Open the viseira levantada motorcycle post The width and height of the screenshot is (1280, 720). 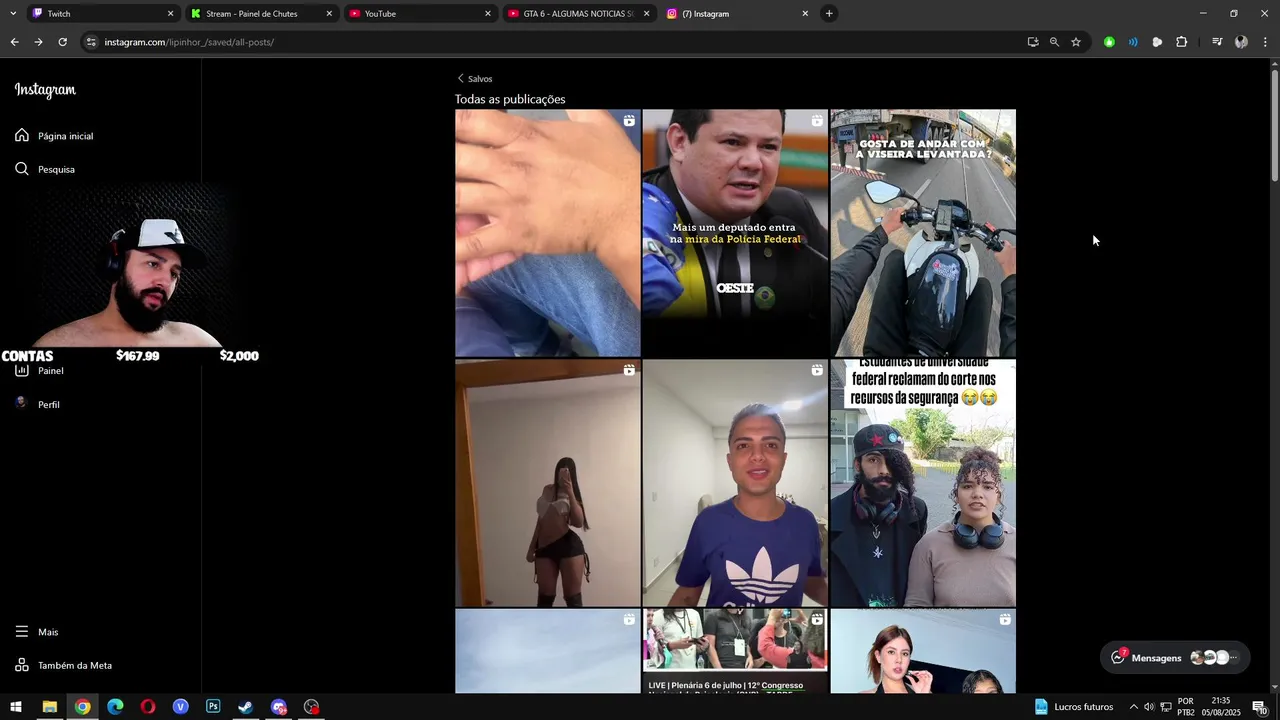[x=923, y=233]
